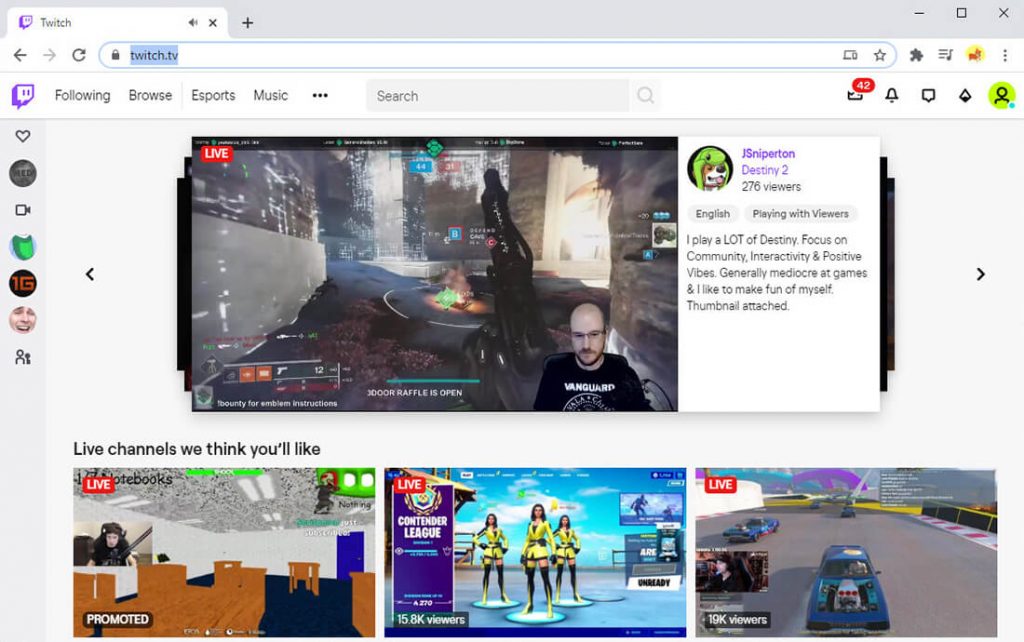Click the "276 viewers" text
This screenshot has height=642, width=1024.
click(x=771, y=187)
